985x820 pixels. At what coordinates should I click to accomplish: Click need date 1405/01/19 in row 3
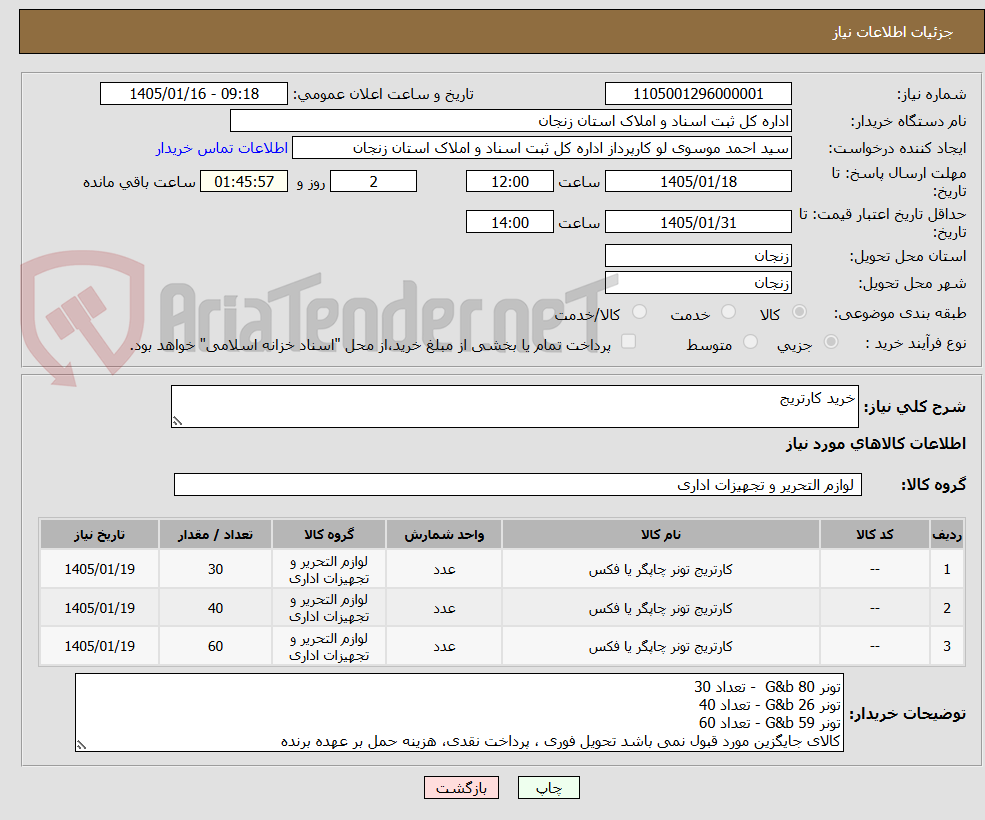(99, 646)
